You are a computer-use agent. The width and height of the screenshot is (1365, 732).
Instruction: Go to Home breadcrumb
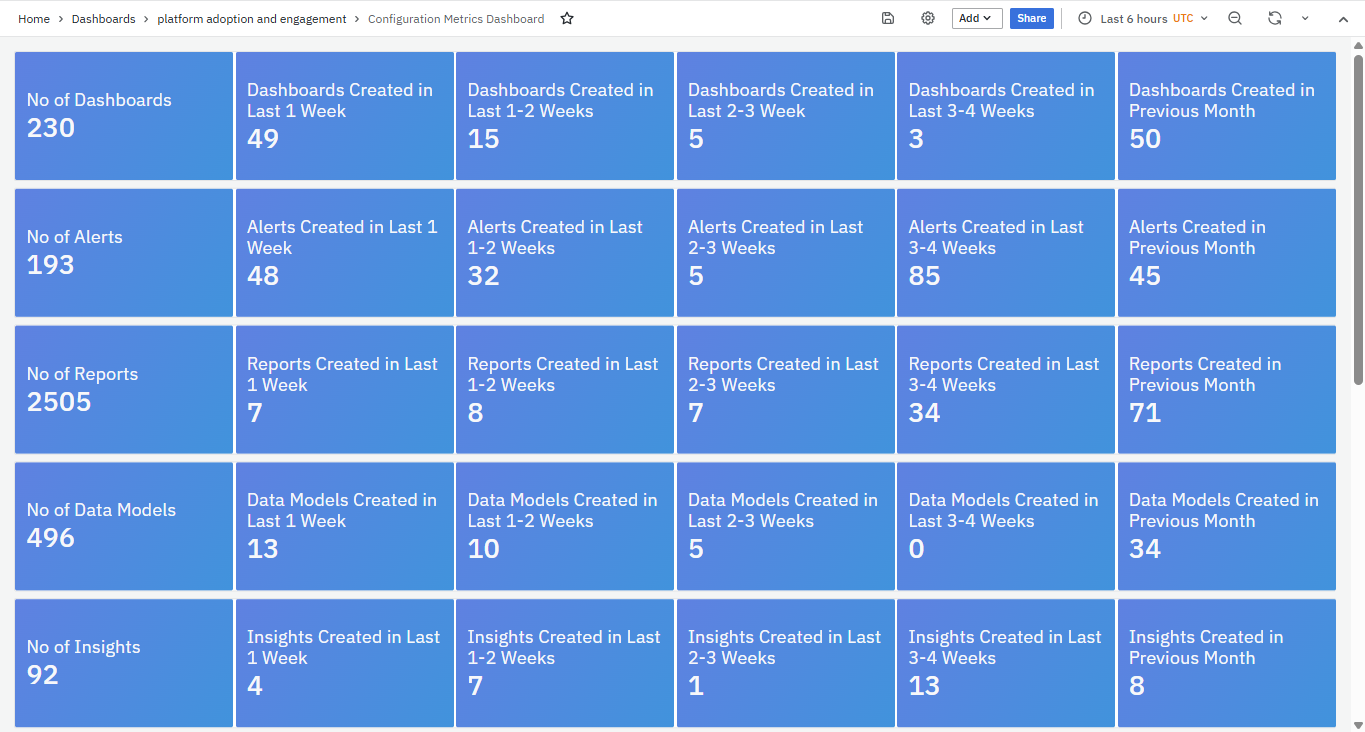pyautogui.click(x=34, y=19)
